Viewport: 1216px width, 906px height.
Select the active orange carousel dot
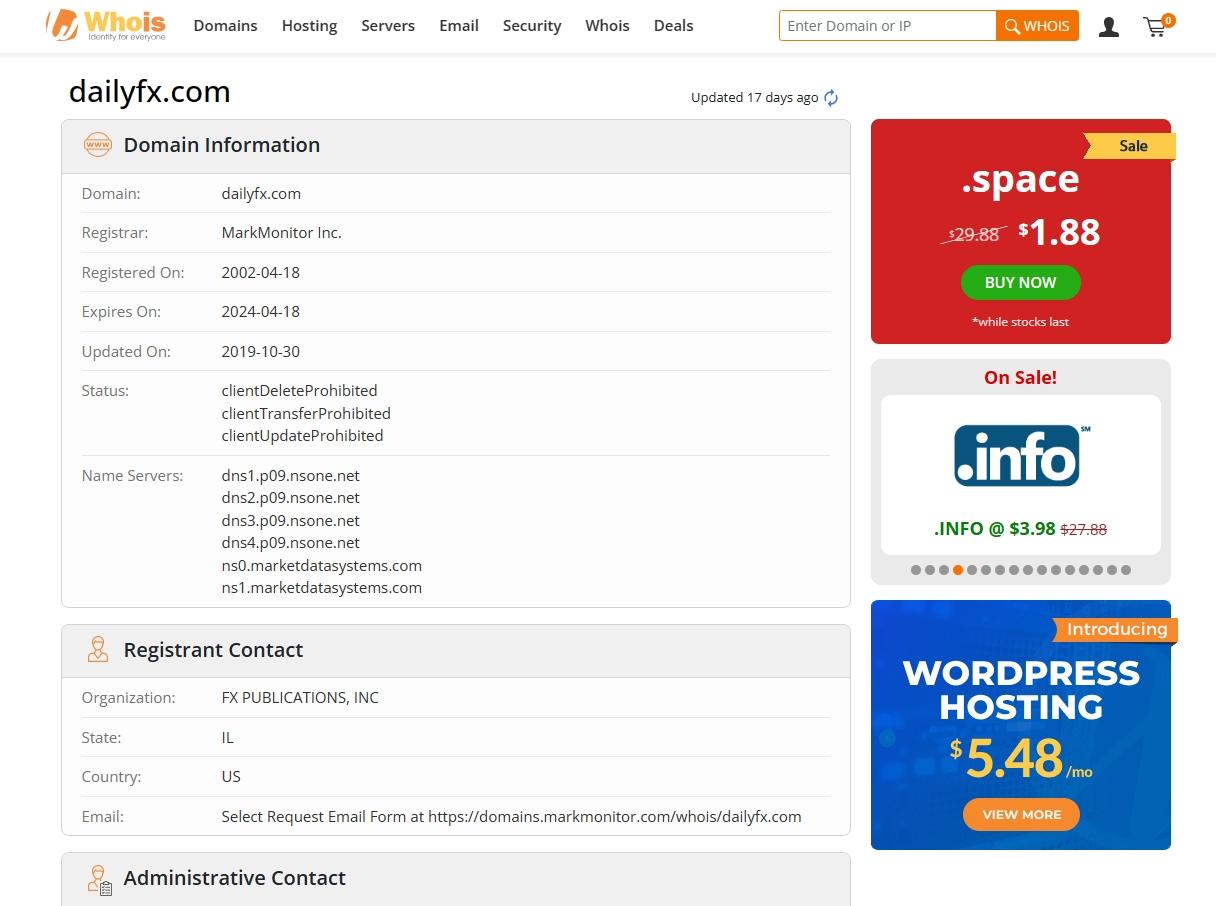click(958, 570)
